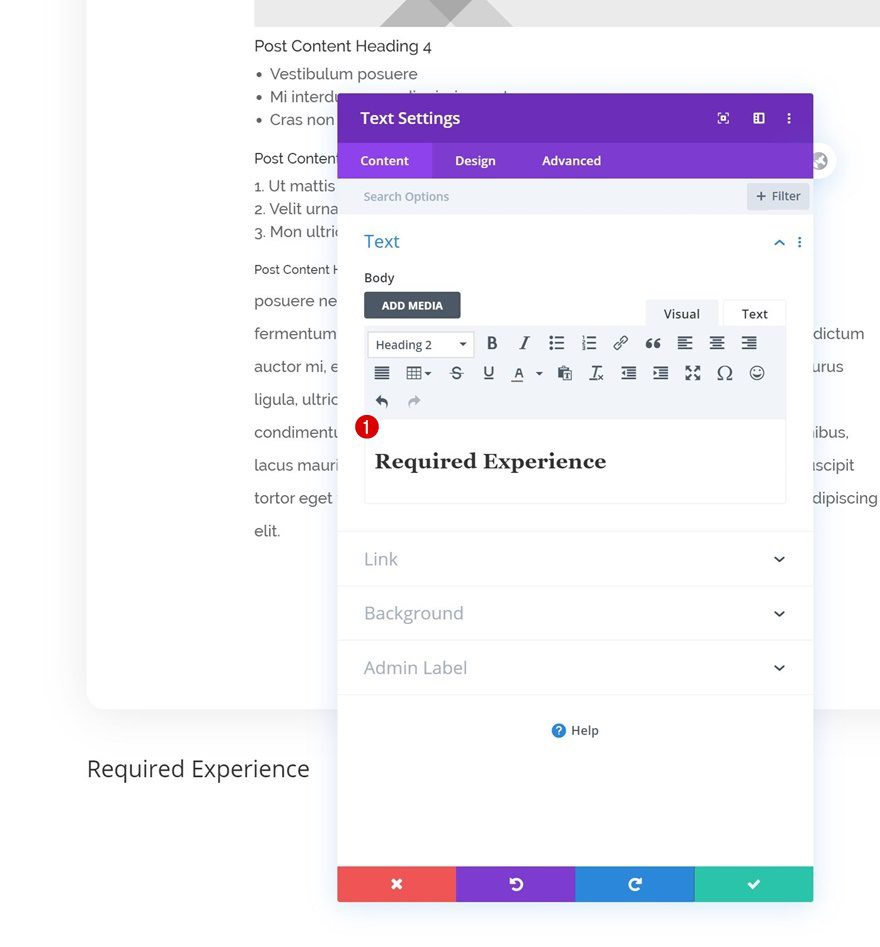The height and width of the screenshot is (947, 880).
Task: Clear formatting with the Tx icon
Action: pos(596,373)
